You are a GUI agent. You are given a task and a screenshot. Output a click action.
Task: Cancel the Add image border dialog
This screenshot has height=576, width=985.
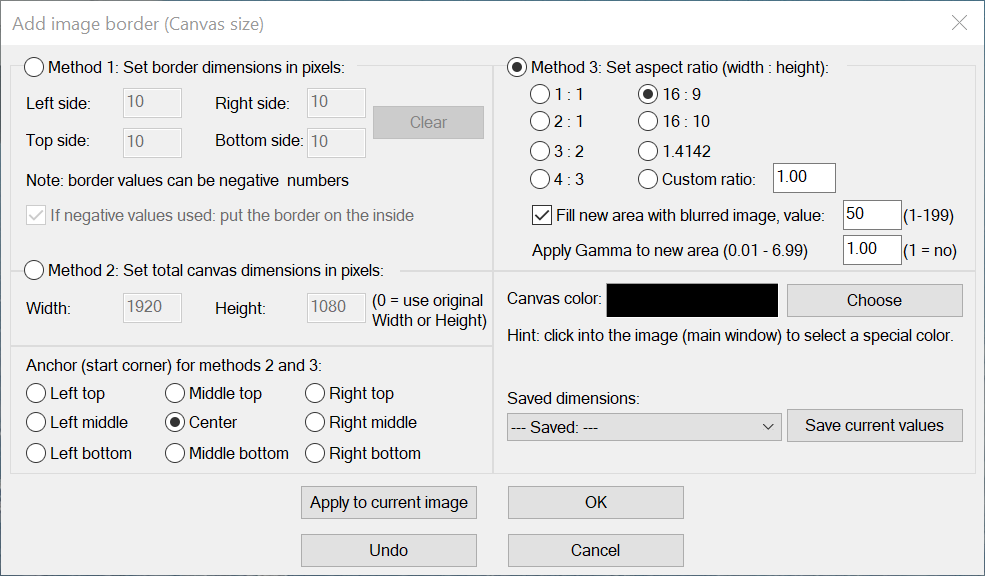point(596,550)
